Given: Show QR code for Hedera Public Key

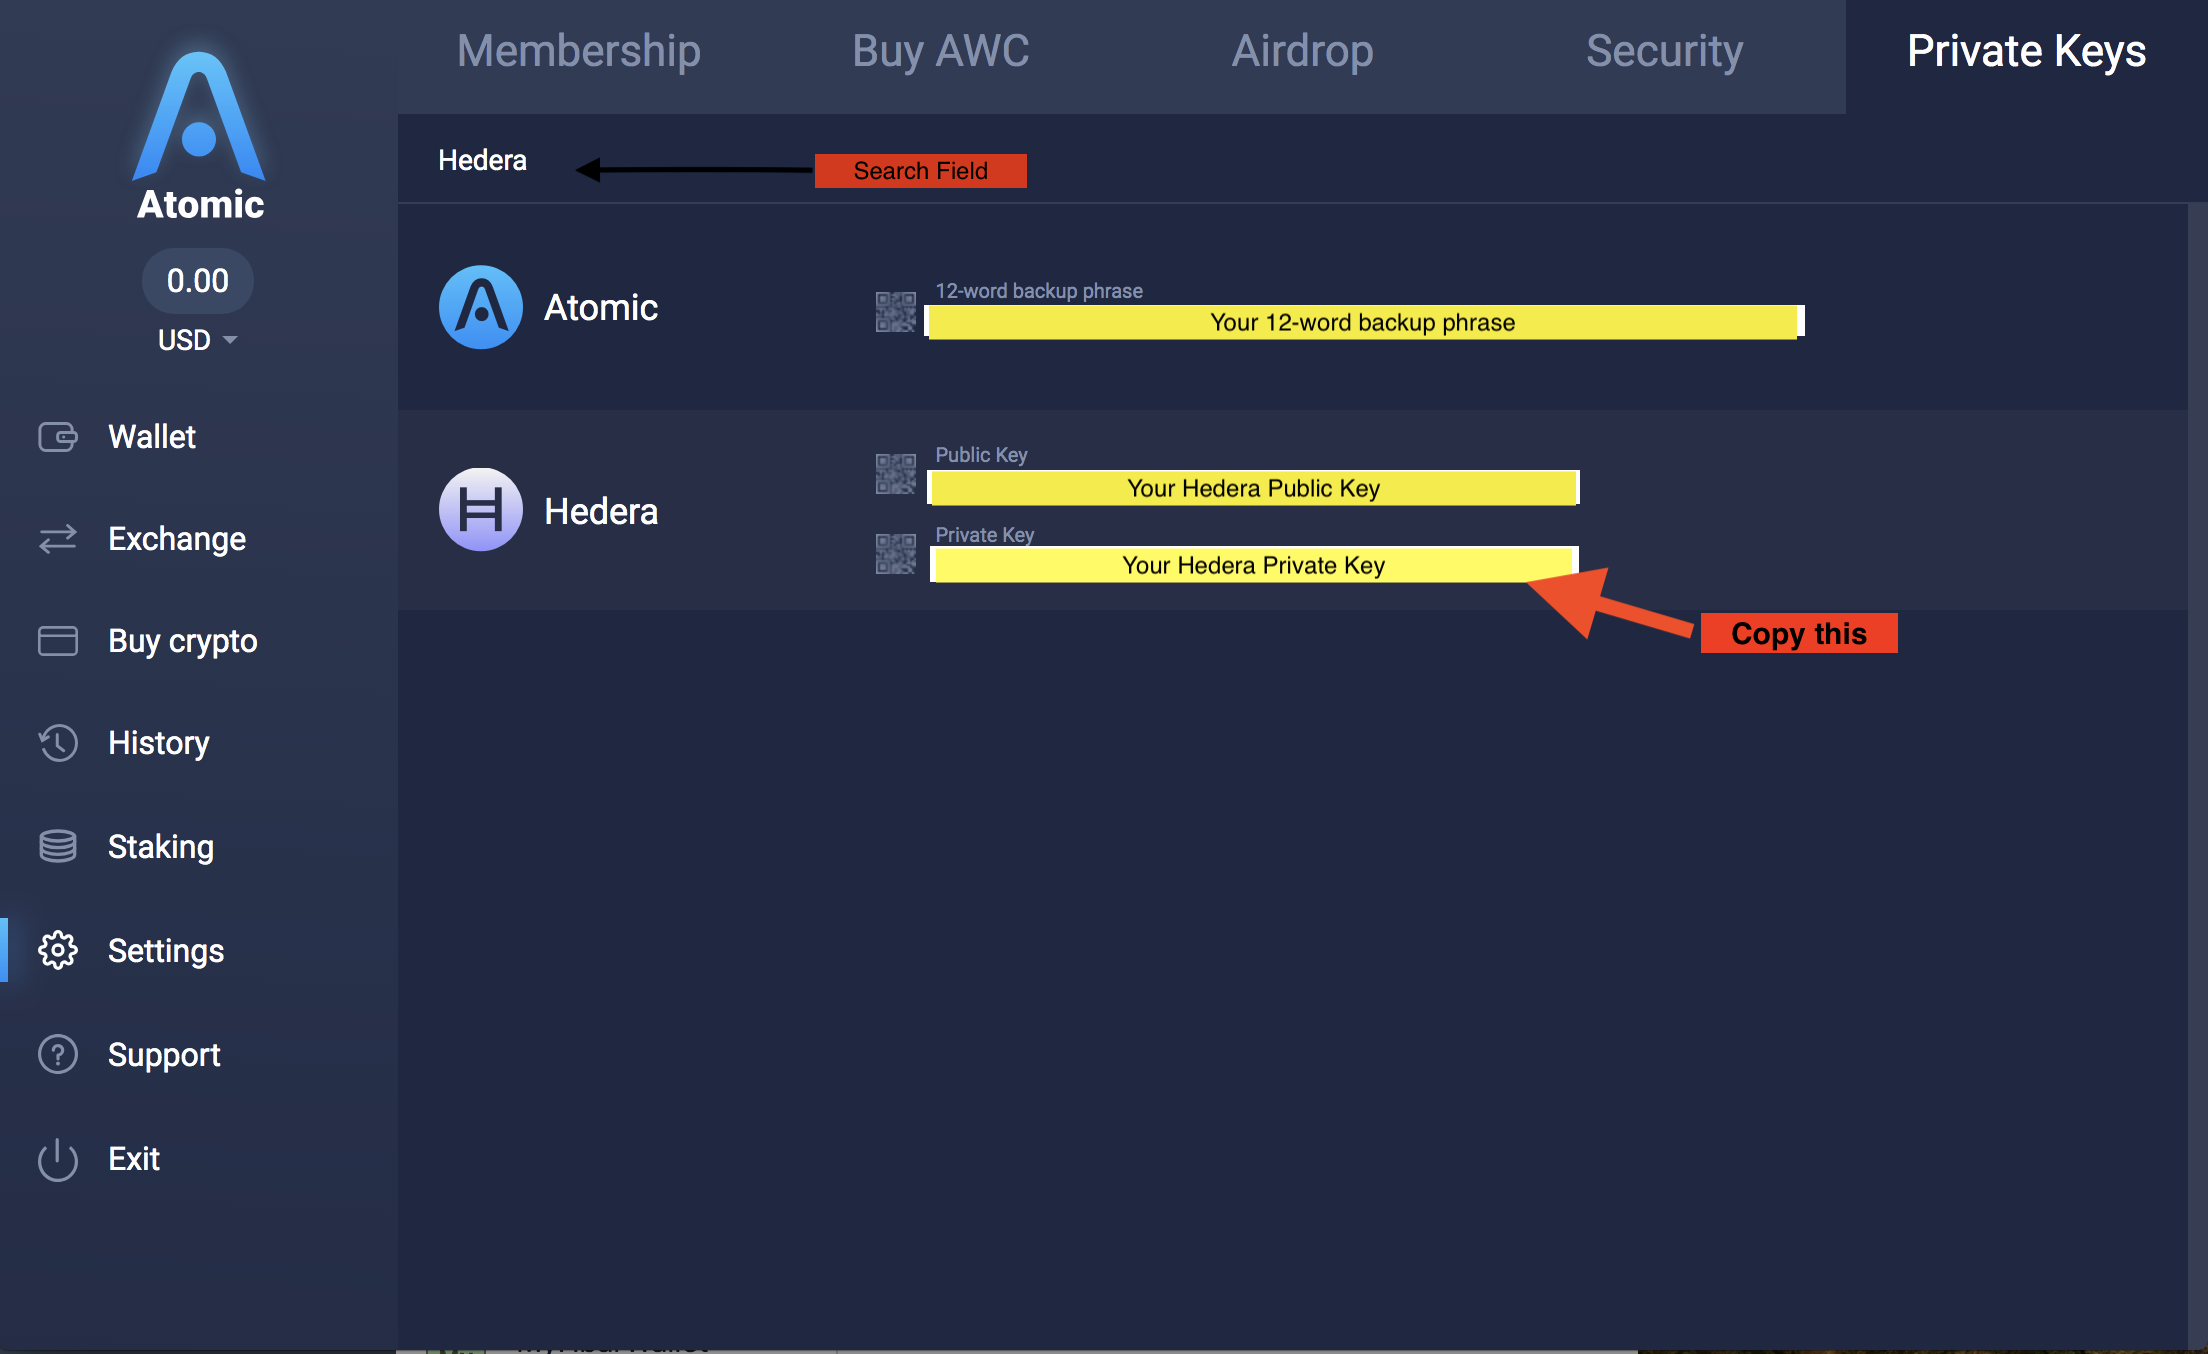Looking at the screenshot, I should tap(895, 474).
